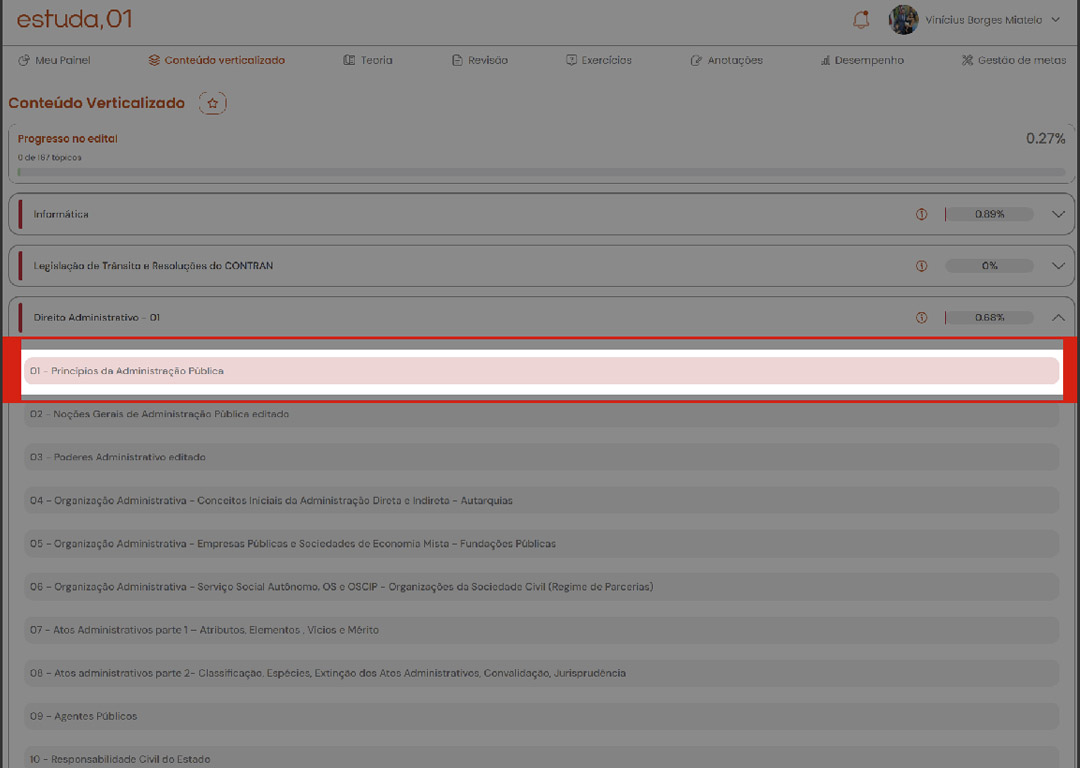
Task: Click the Progresso no edital progress bar
Action: [x=540, y=172]
